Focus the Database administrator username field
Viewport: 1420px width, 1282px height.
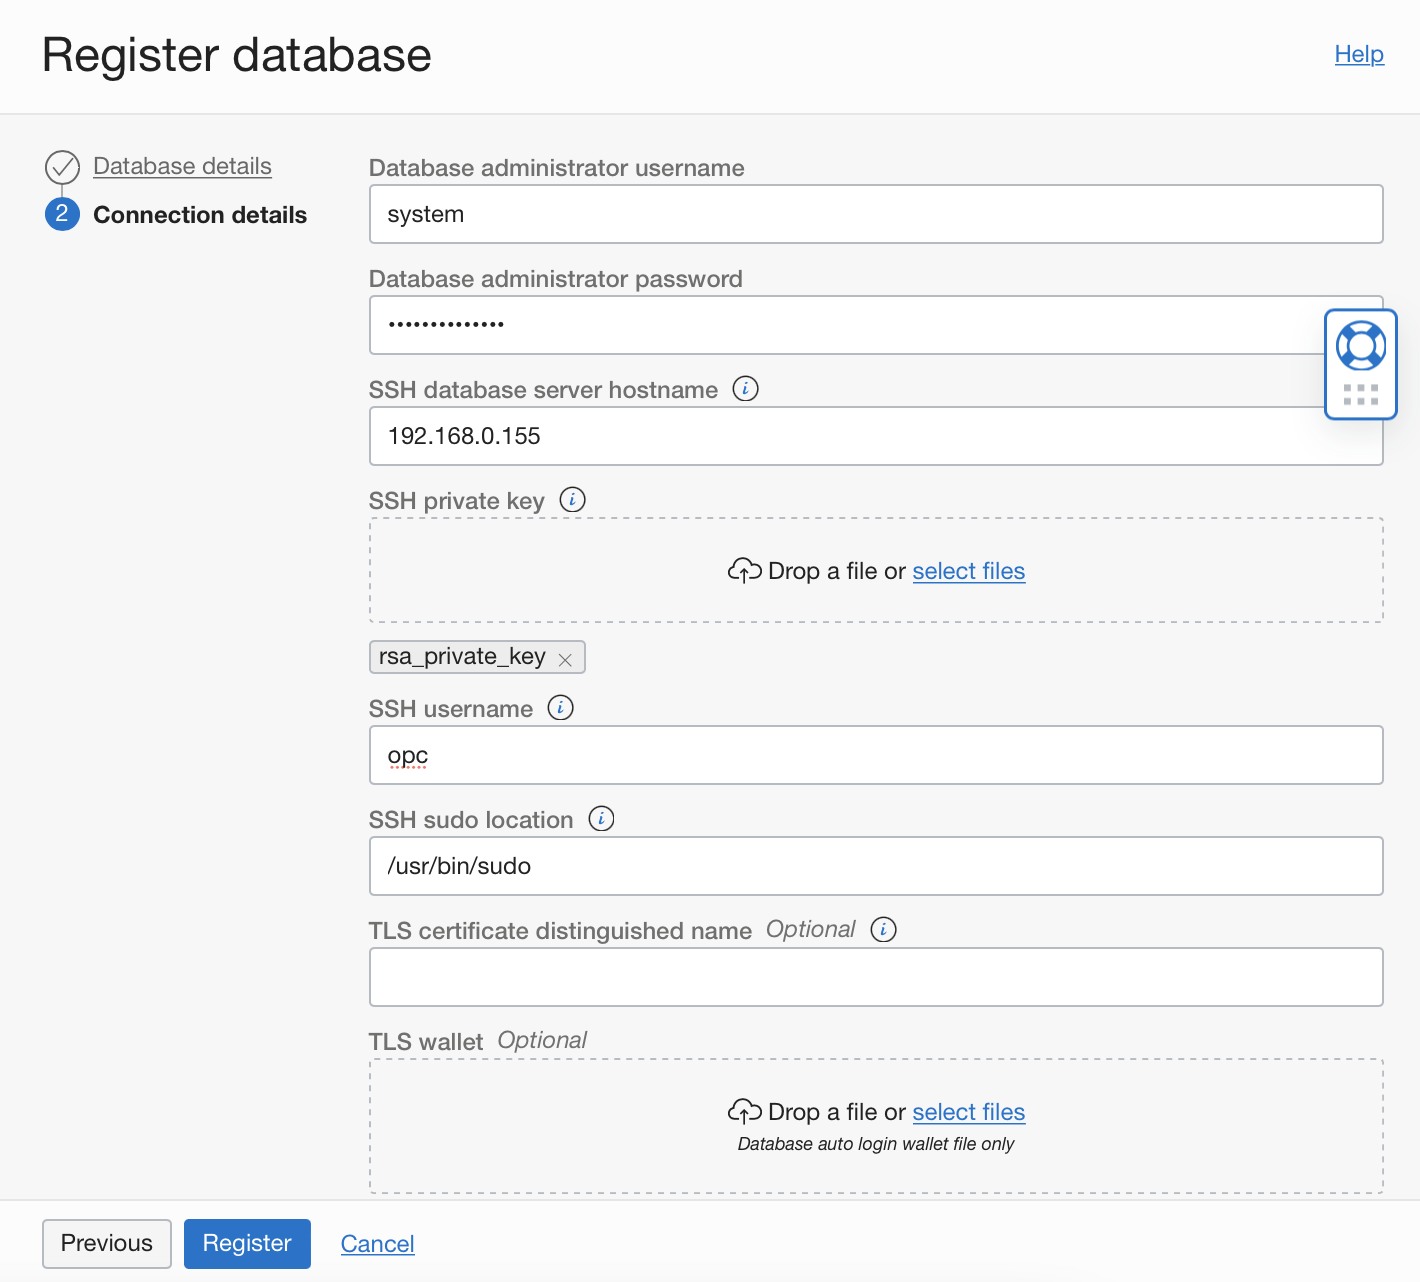pos(875,214)
